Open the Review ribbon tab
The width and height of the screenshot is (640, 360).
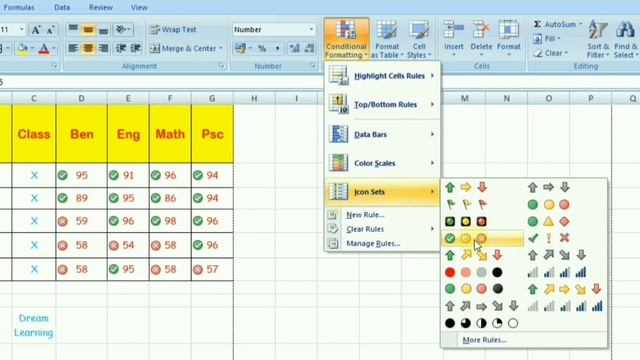pos(101,7)
